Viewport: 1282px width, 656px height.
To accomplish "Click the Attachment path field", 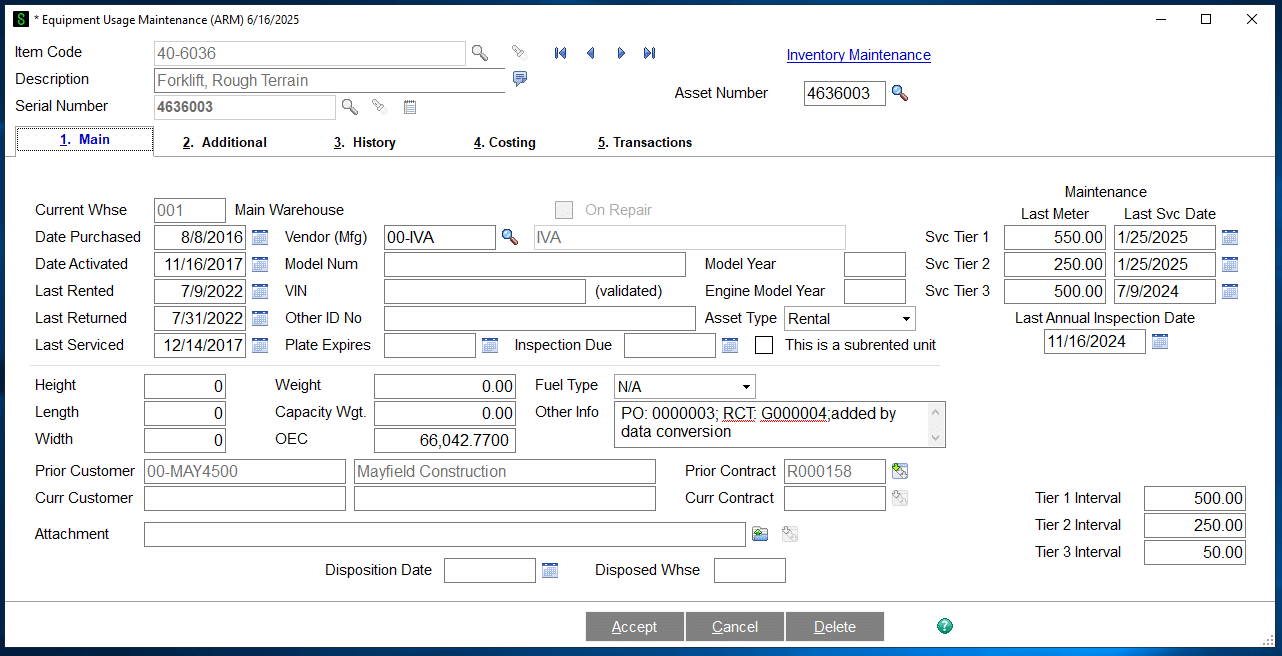I will tap(445, 535).
